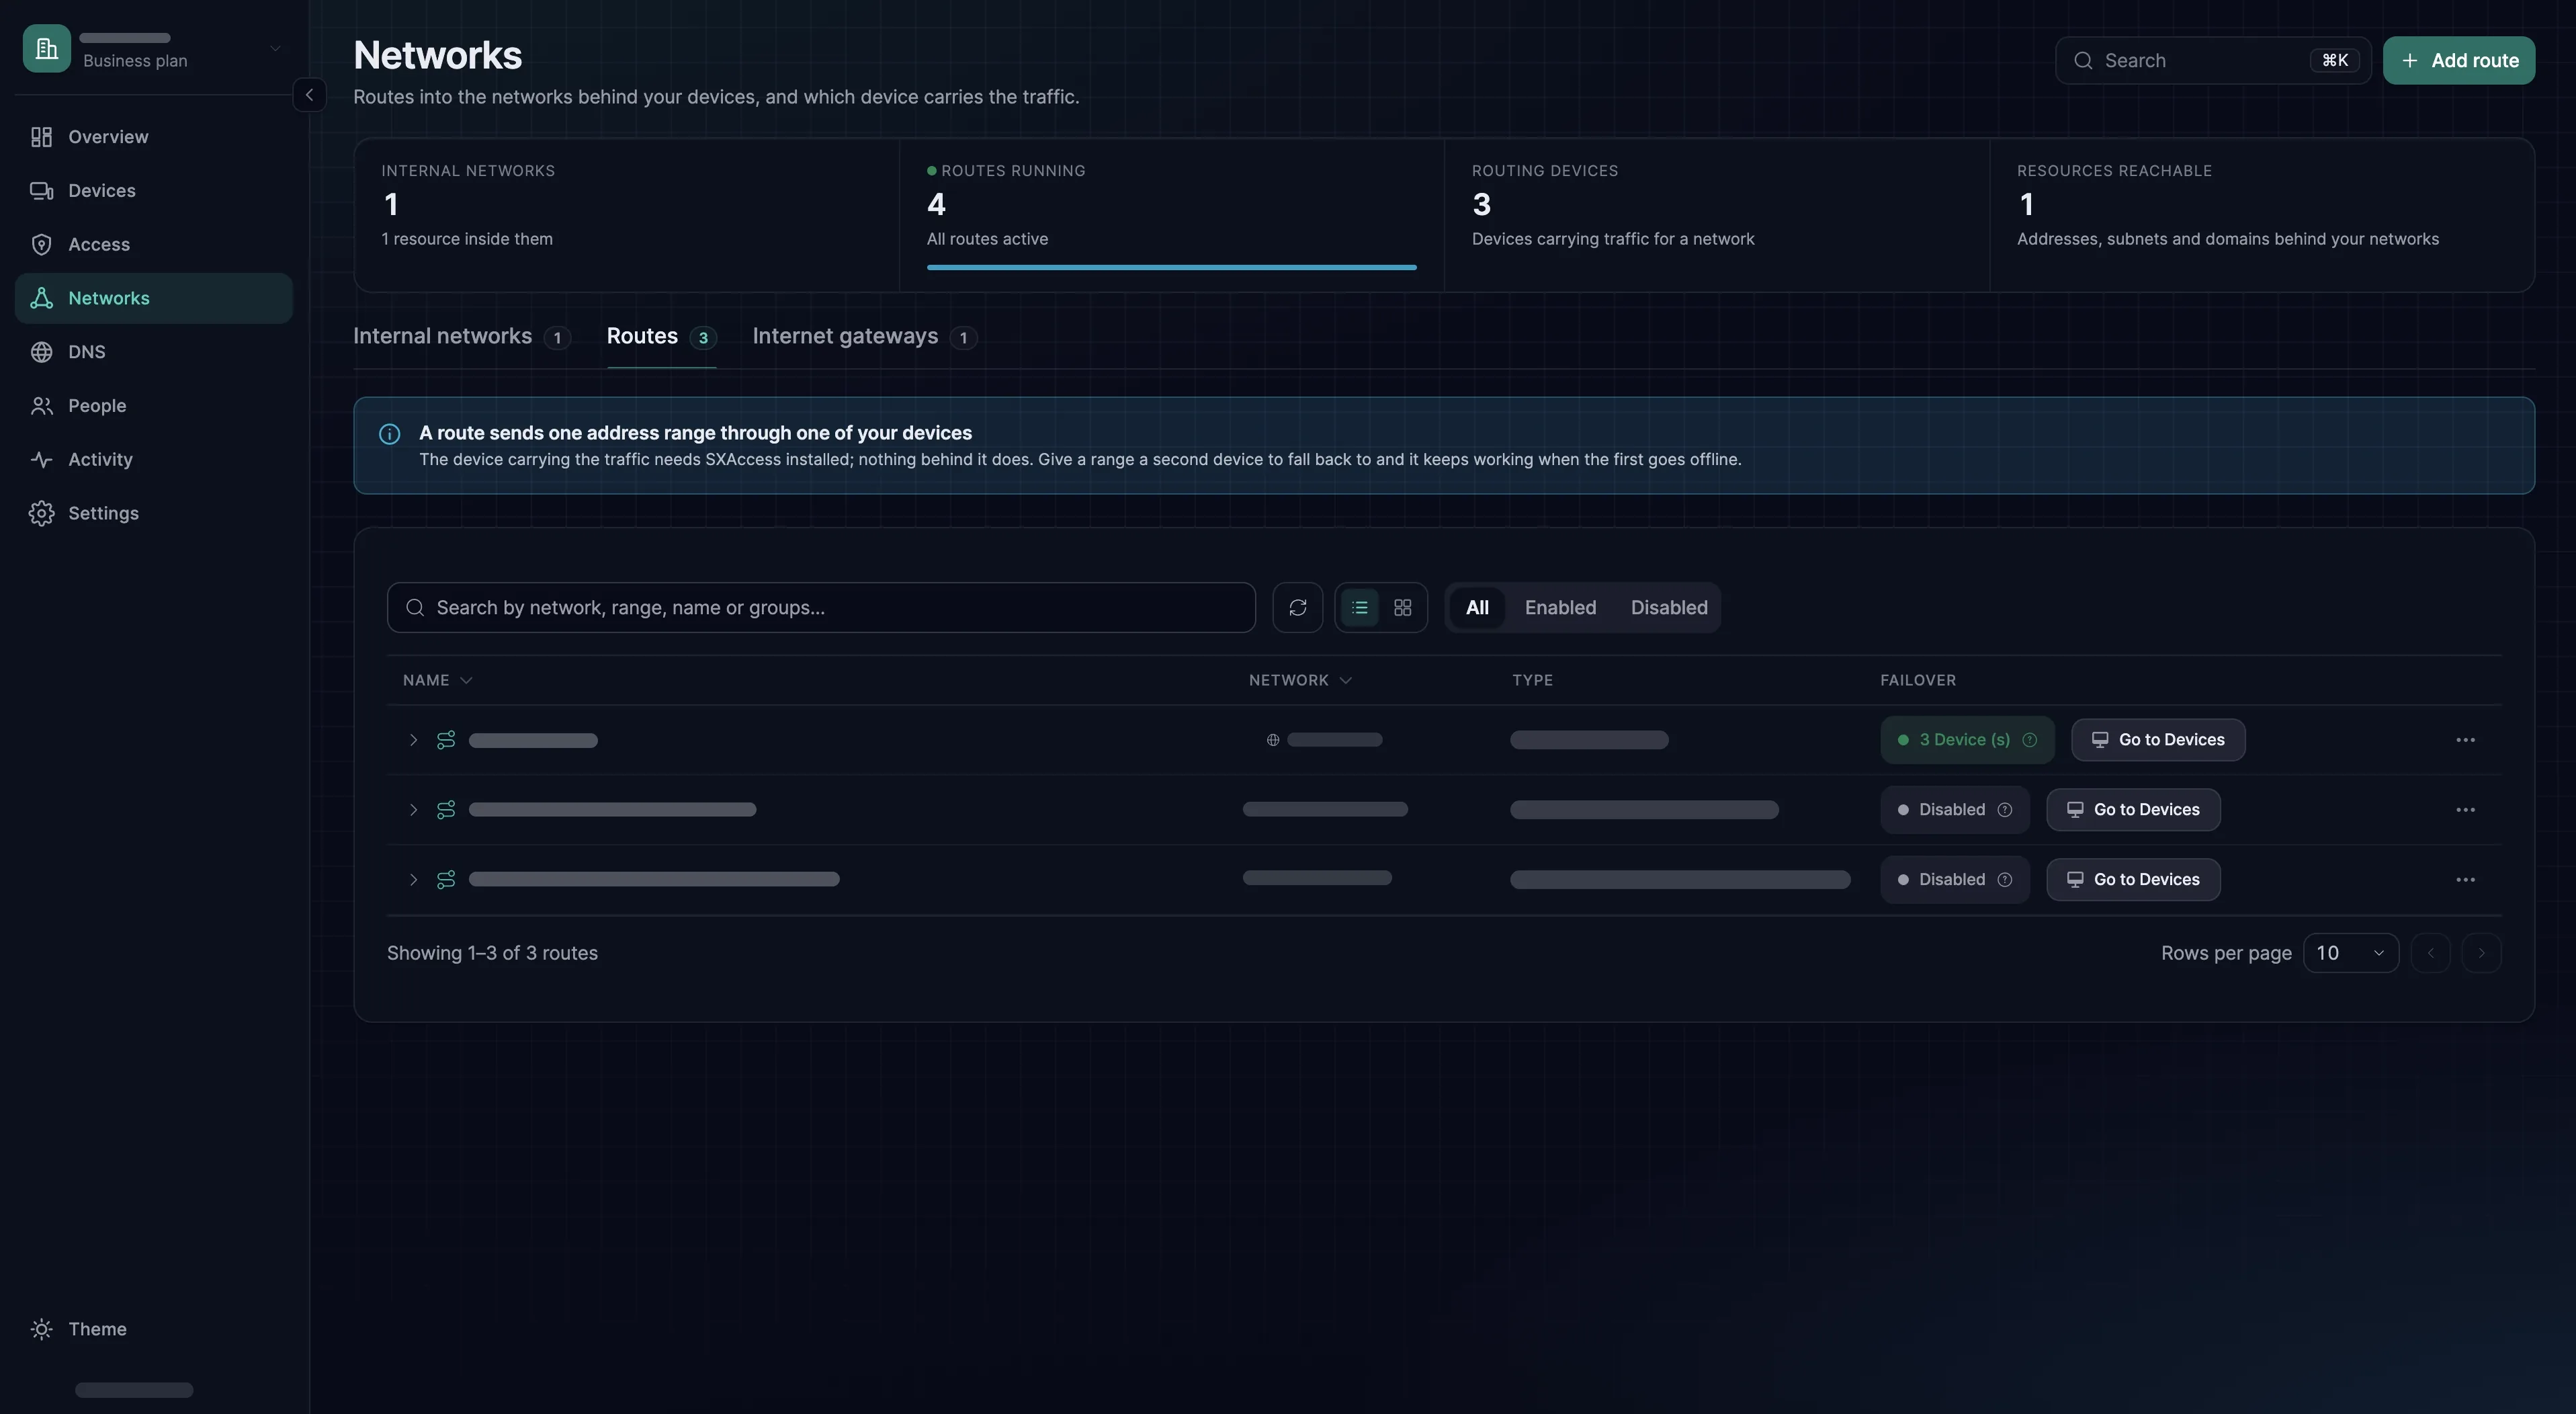
Task: Click the Routes running progress bar
Action: pos(1171,268)
